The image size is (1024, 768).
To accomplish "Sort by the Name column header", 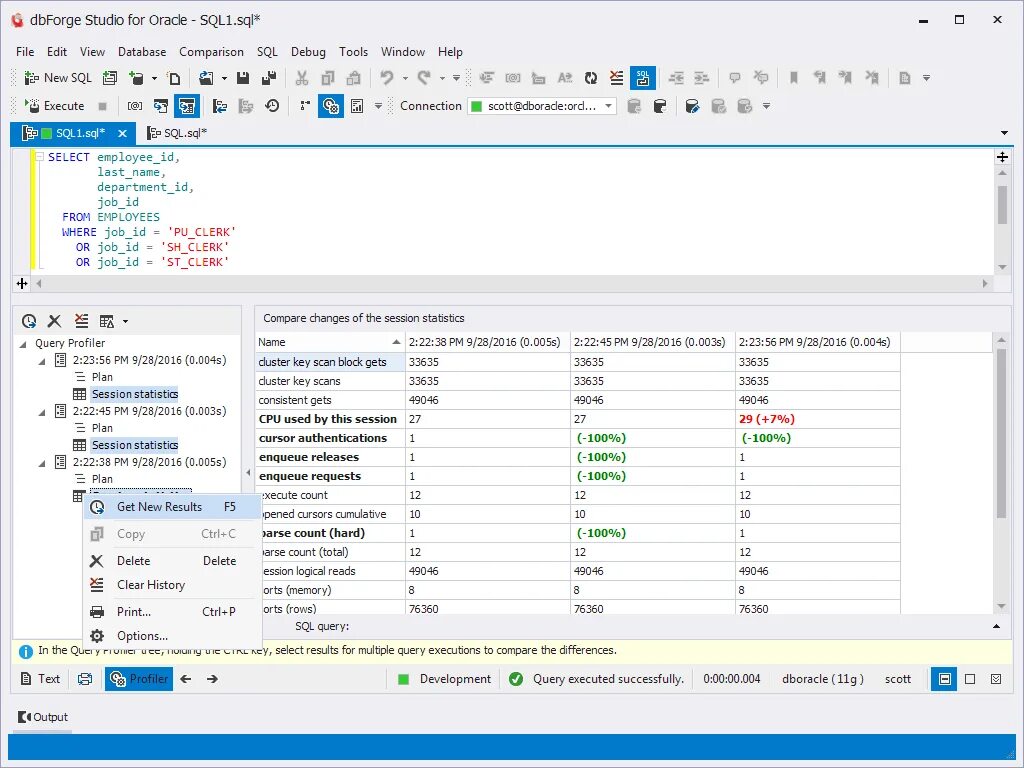I will [x=330, y=342].
